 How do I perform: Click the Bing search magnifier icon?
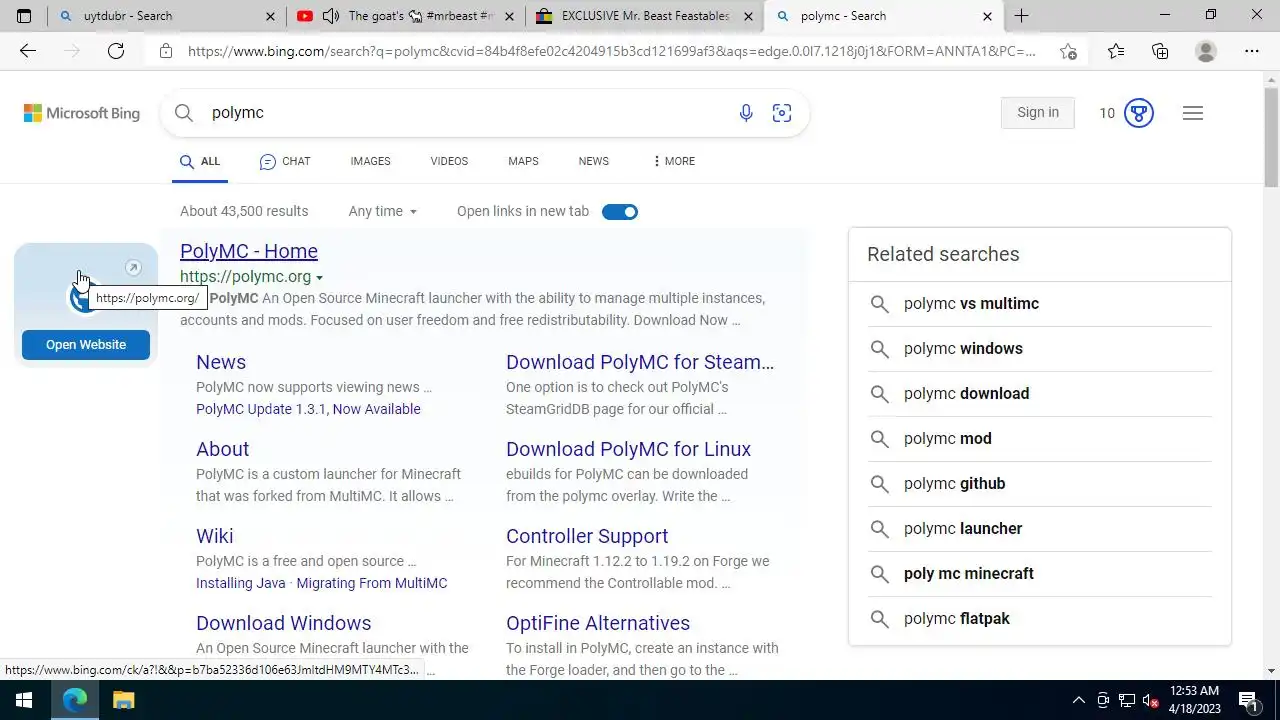tap(184, 113)
